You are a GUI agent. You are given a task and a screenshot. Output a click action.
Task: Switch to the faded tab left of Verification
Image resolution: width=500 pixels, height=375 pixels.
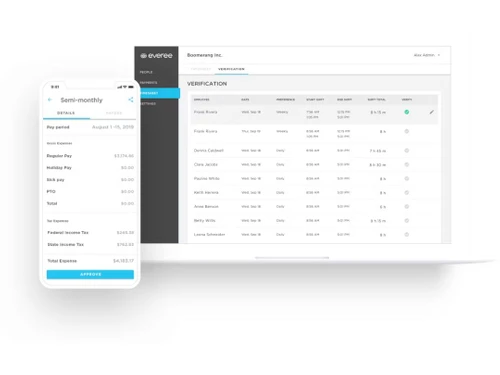coord(201,69)
